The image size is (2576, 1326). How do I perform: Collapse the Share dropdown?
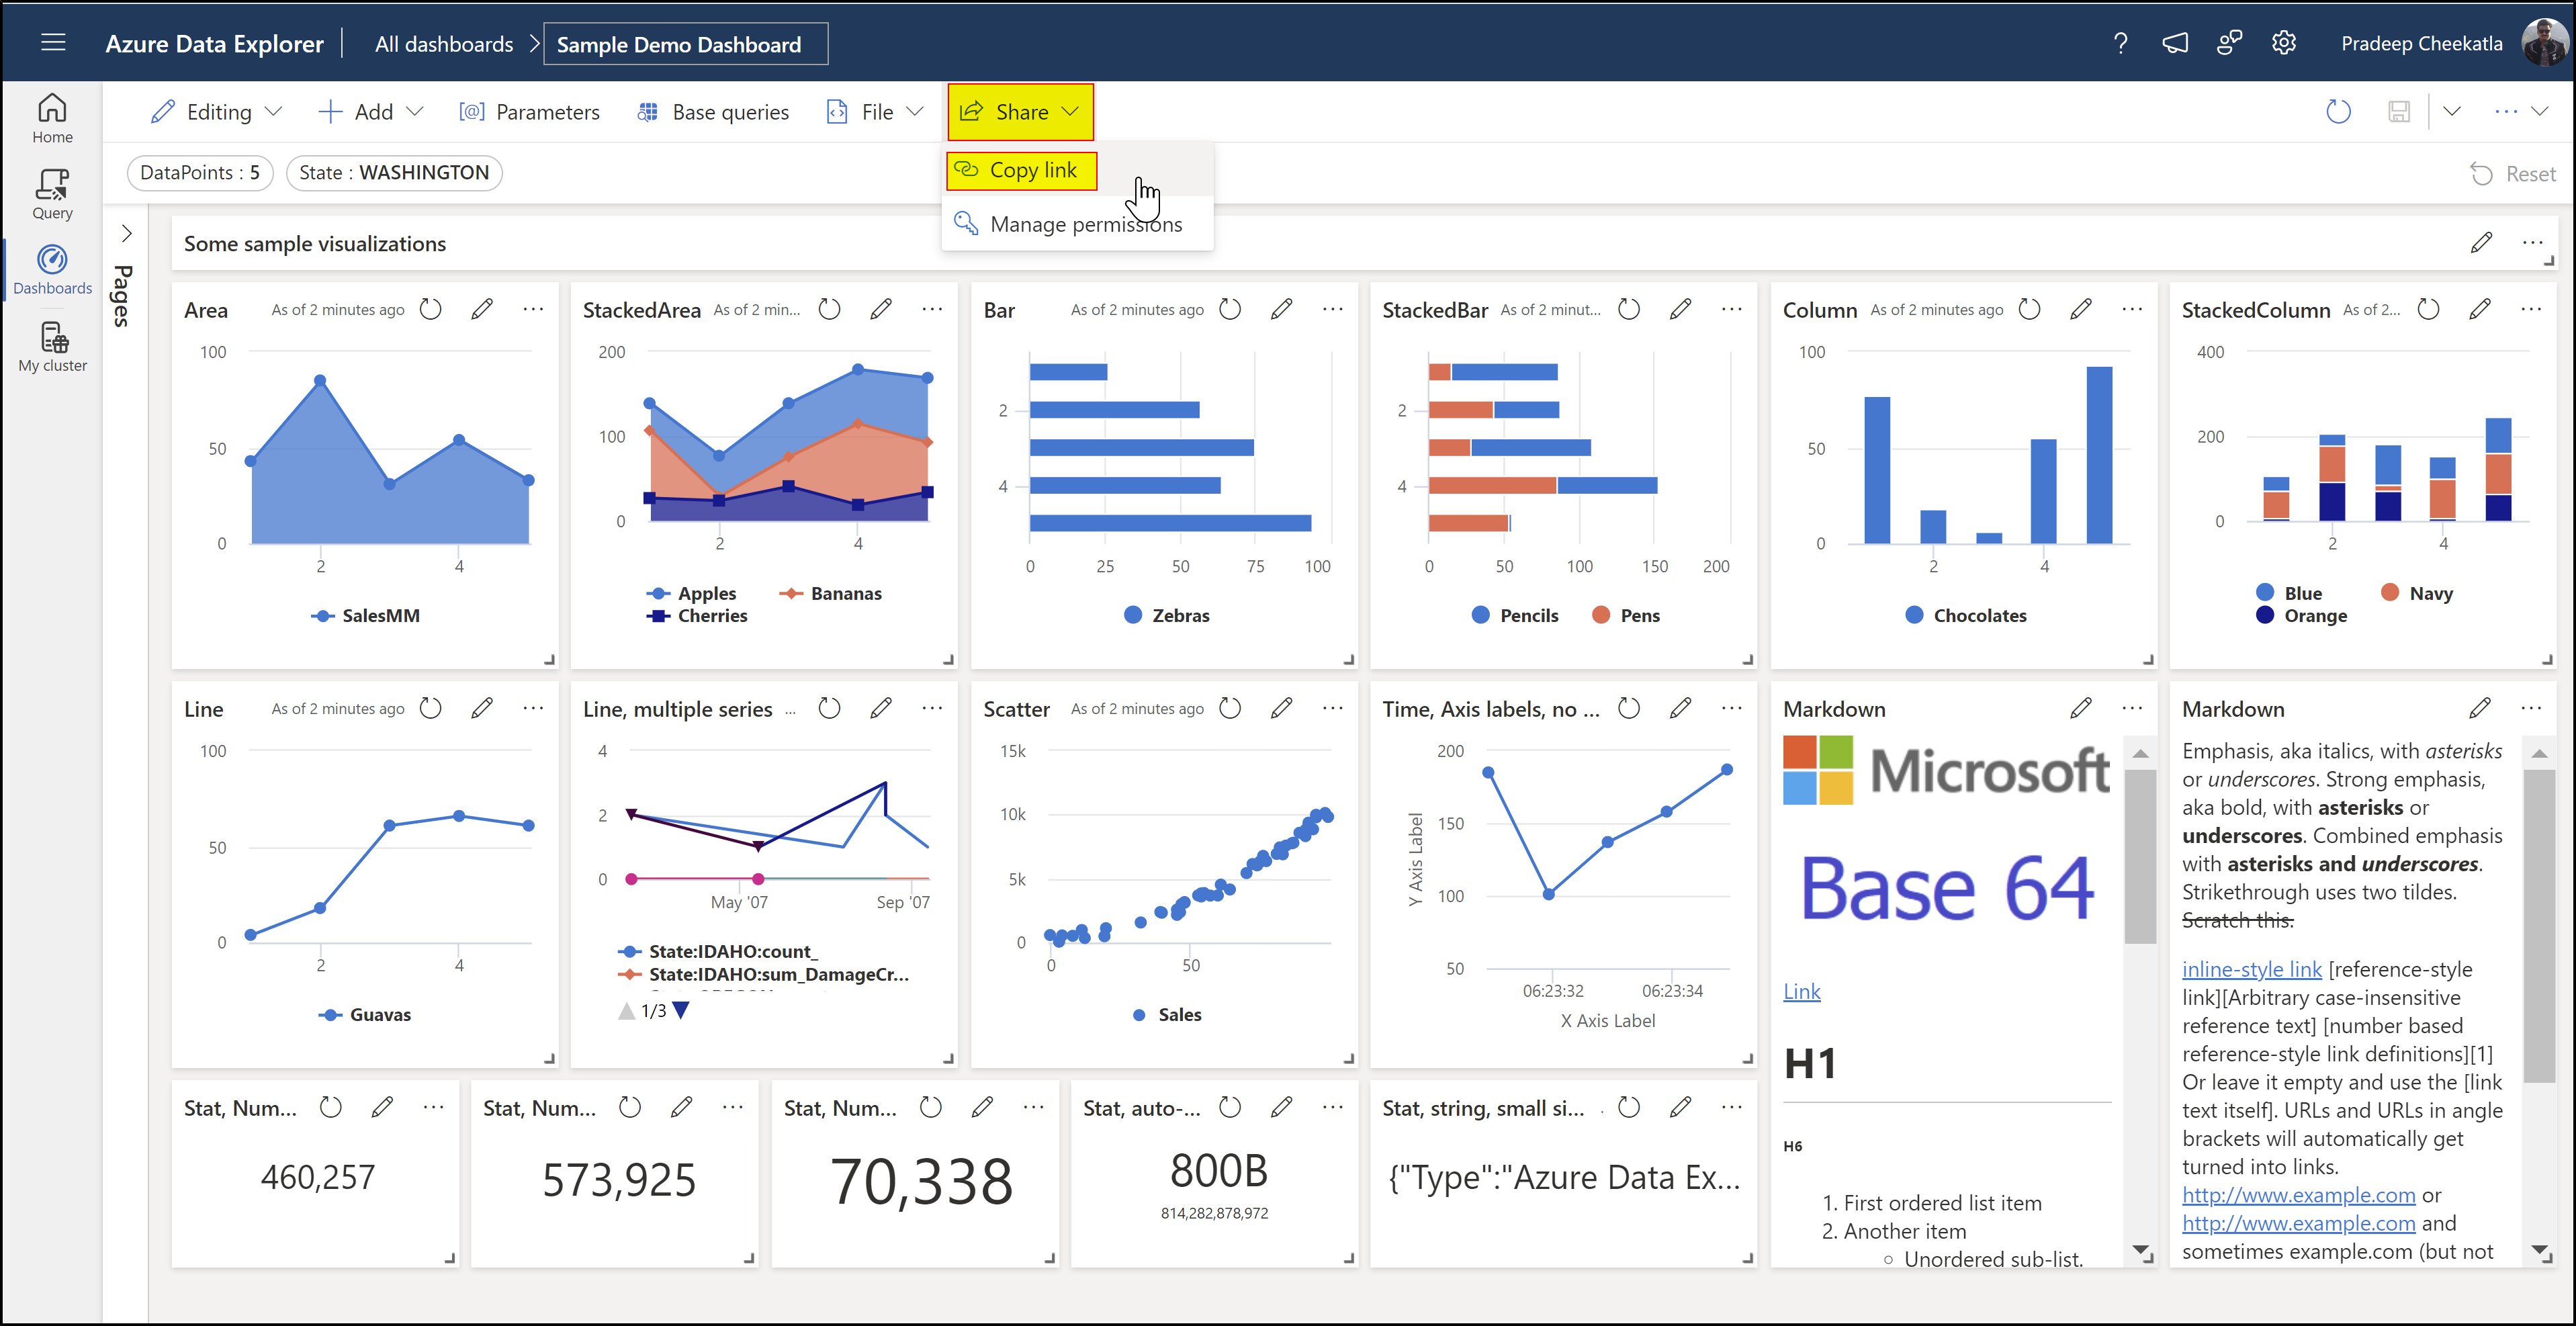click(1020, 112)
